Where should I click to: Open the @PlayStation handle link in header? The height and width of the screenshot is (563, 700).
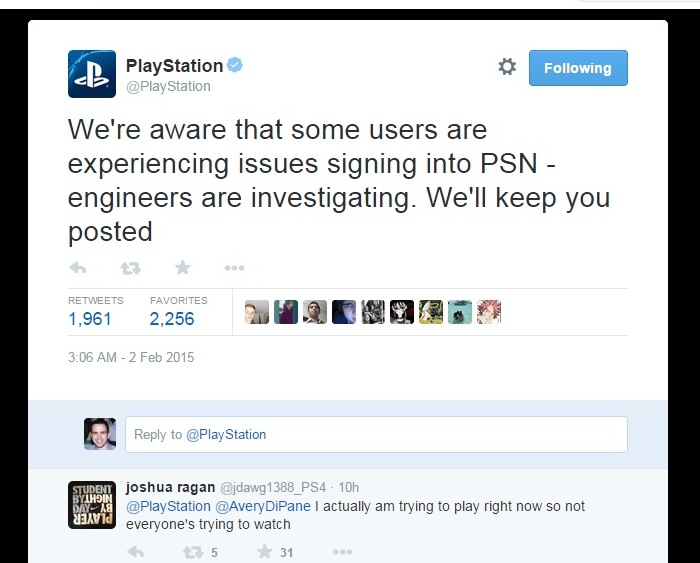pos(168,87)
